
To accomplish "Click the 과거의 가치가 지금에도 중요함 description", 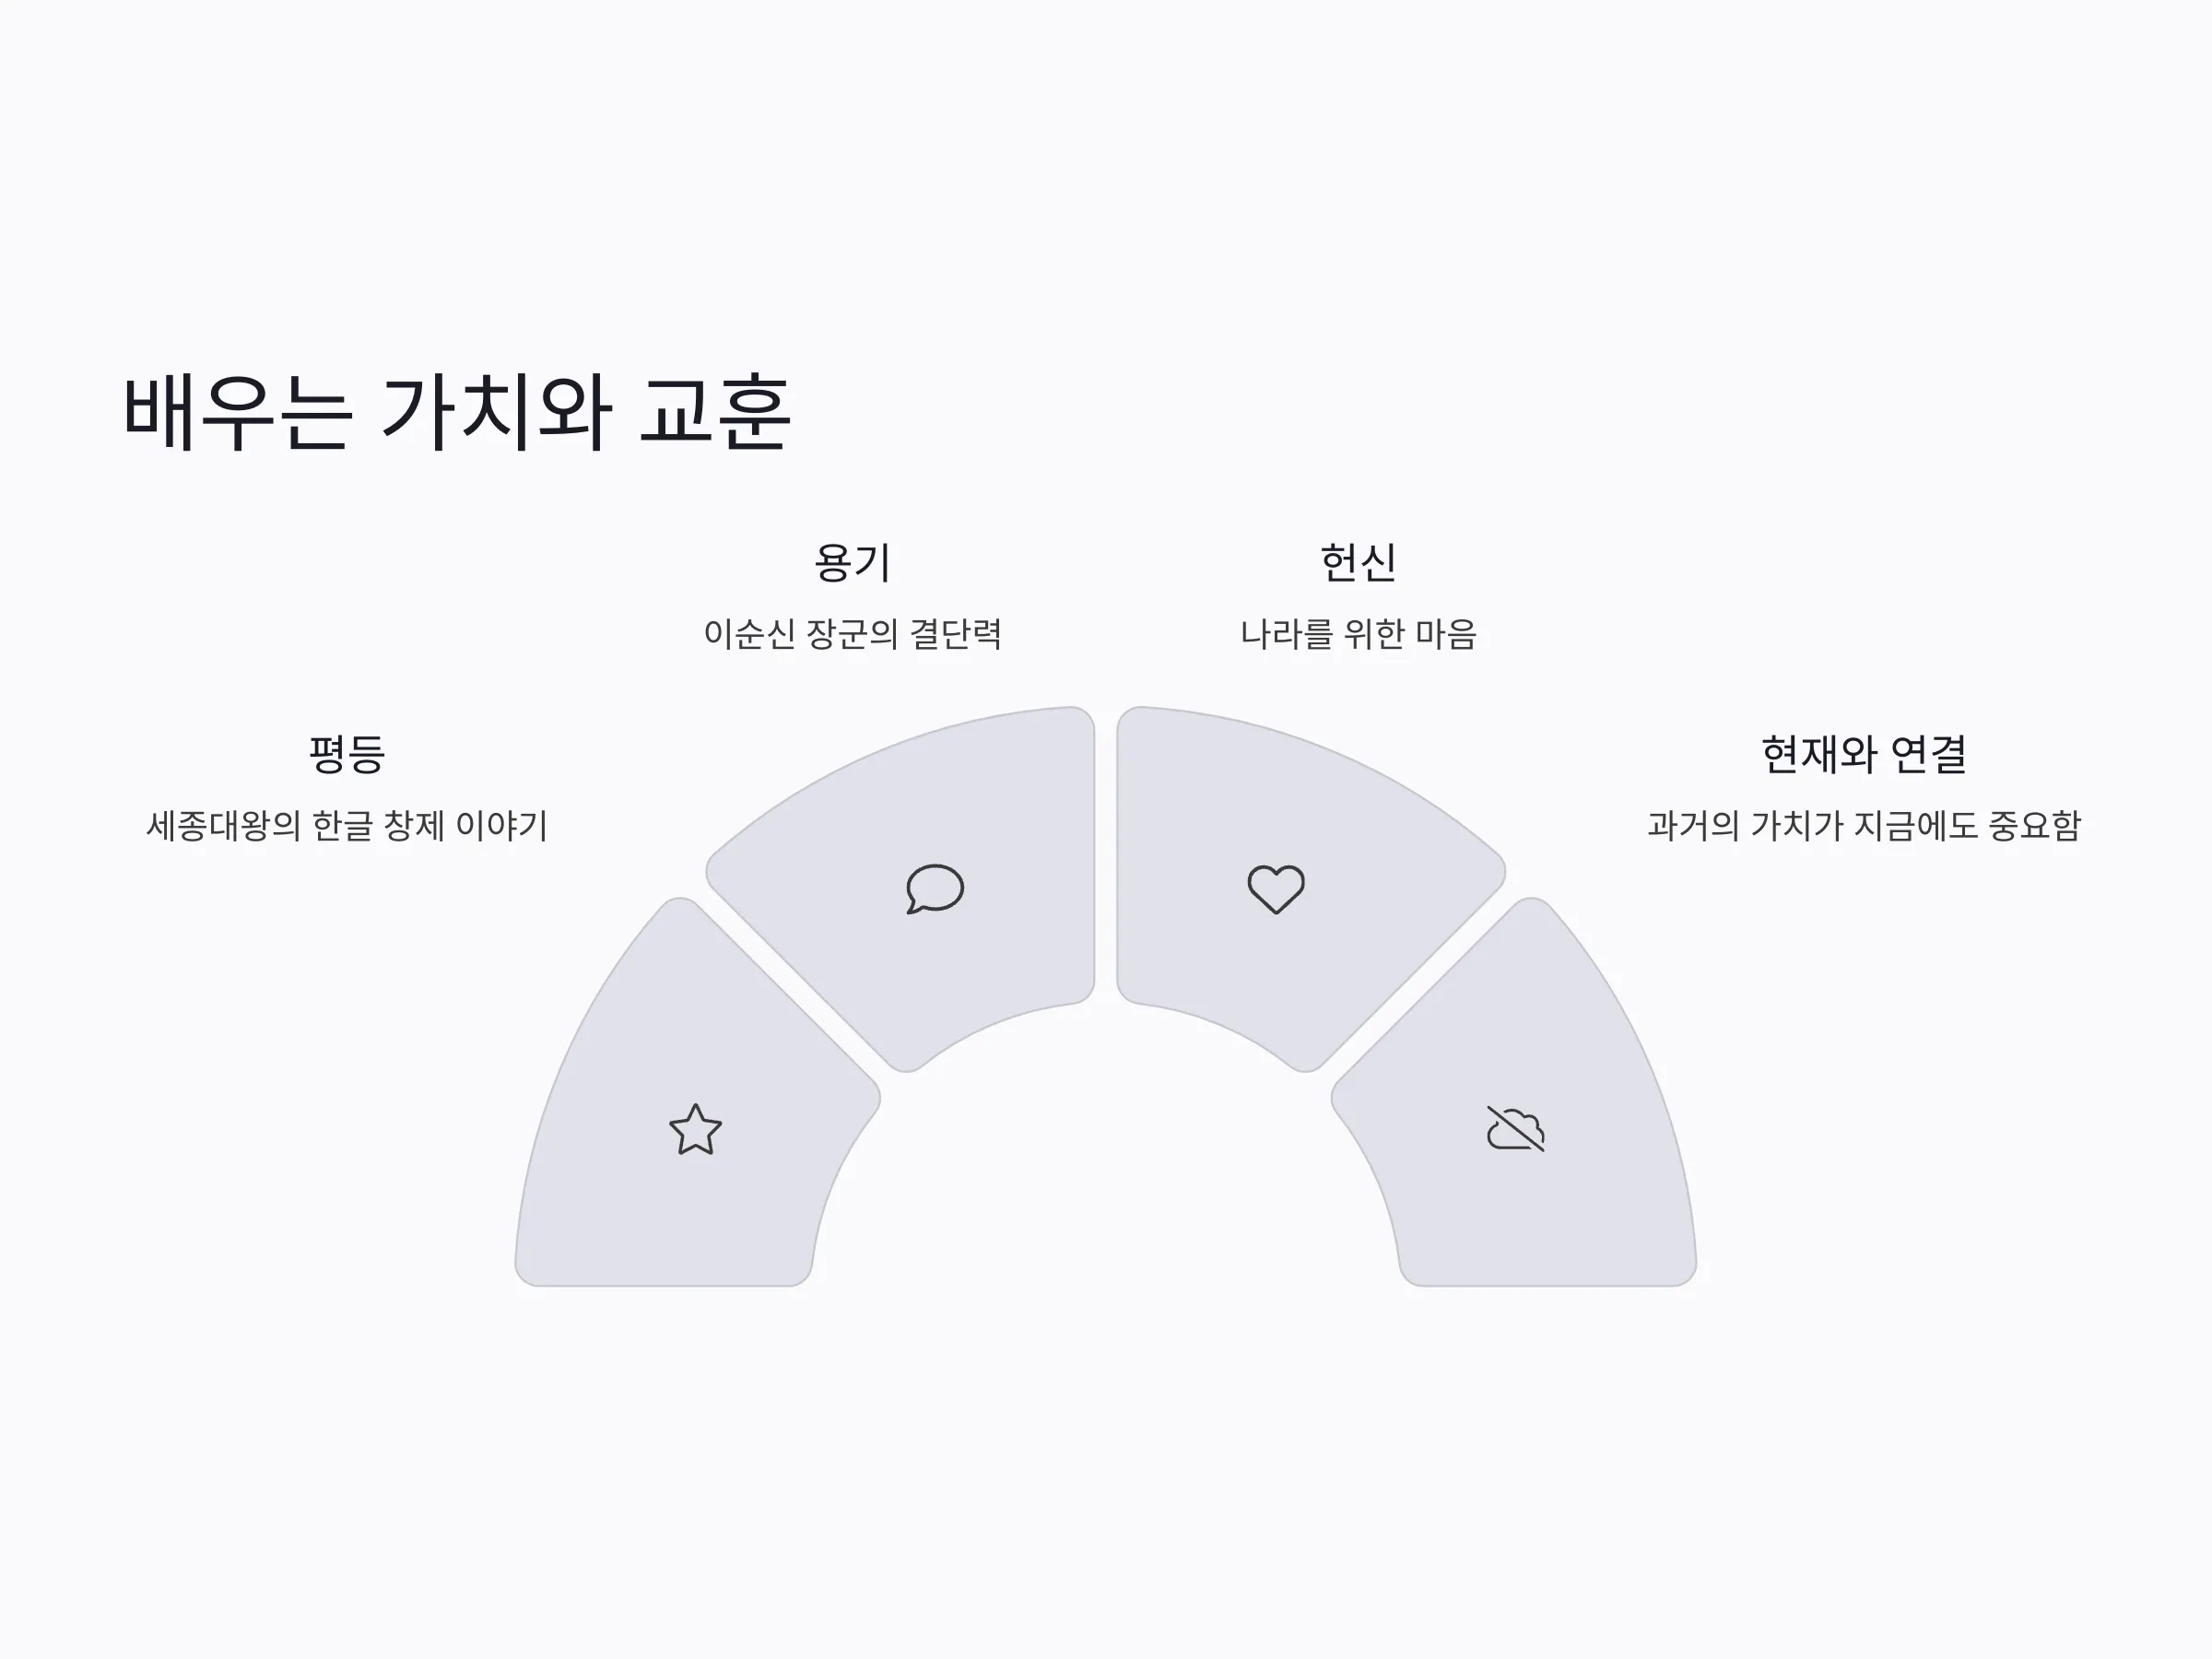I will 1864,826.
